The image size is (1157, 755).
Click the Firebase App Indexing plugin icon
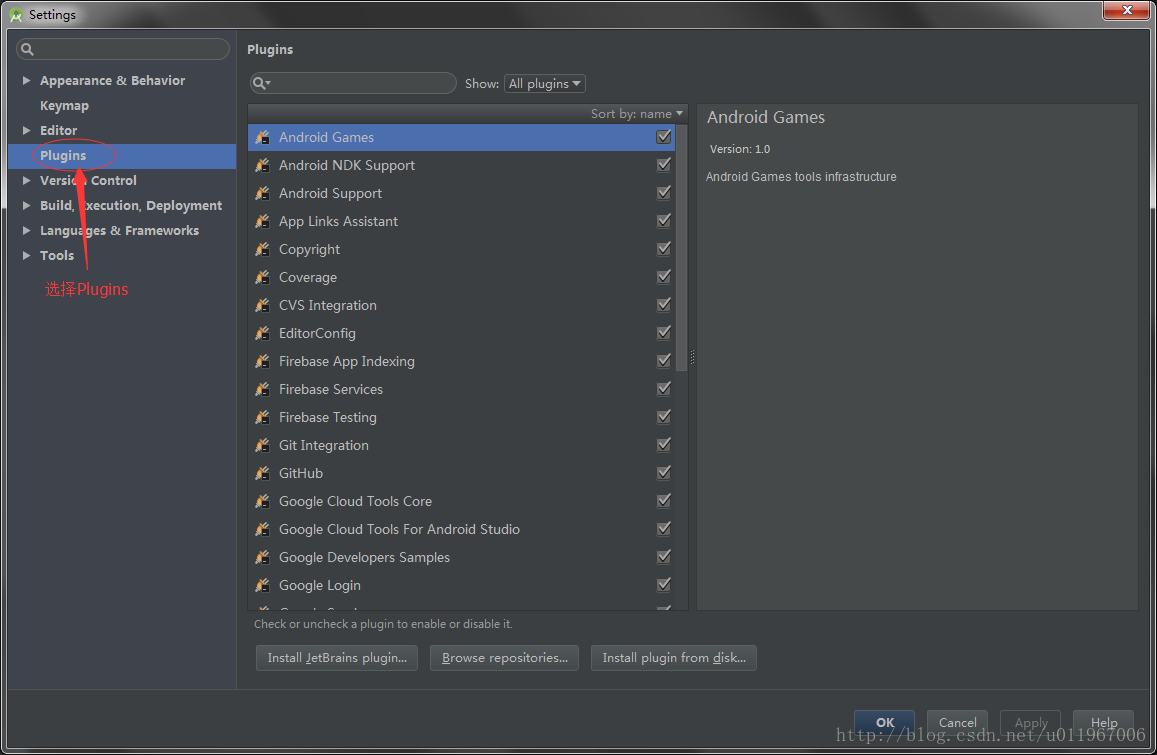[262, 362]
